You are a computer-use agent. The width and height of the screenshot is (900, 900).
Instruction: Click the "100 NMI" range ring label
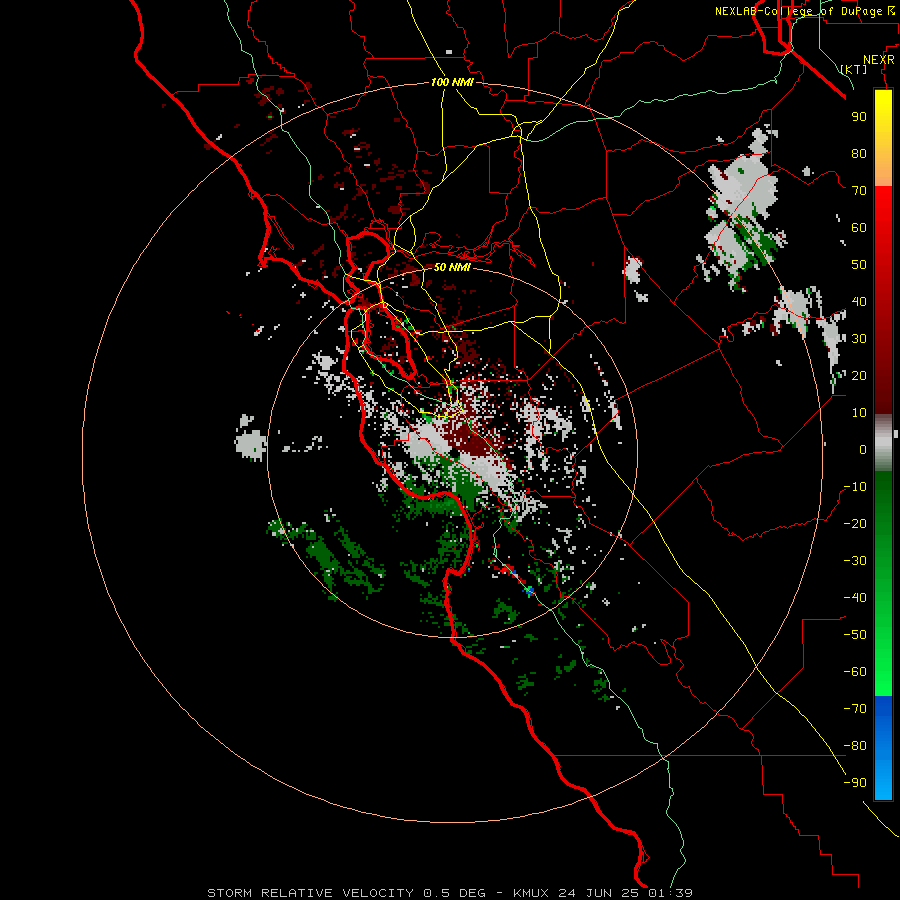[x=452, y=82]
